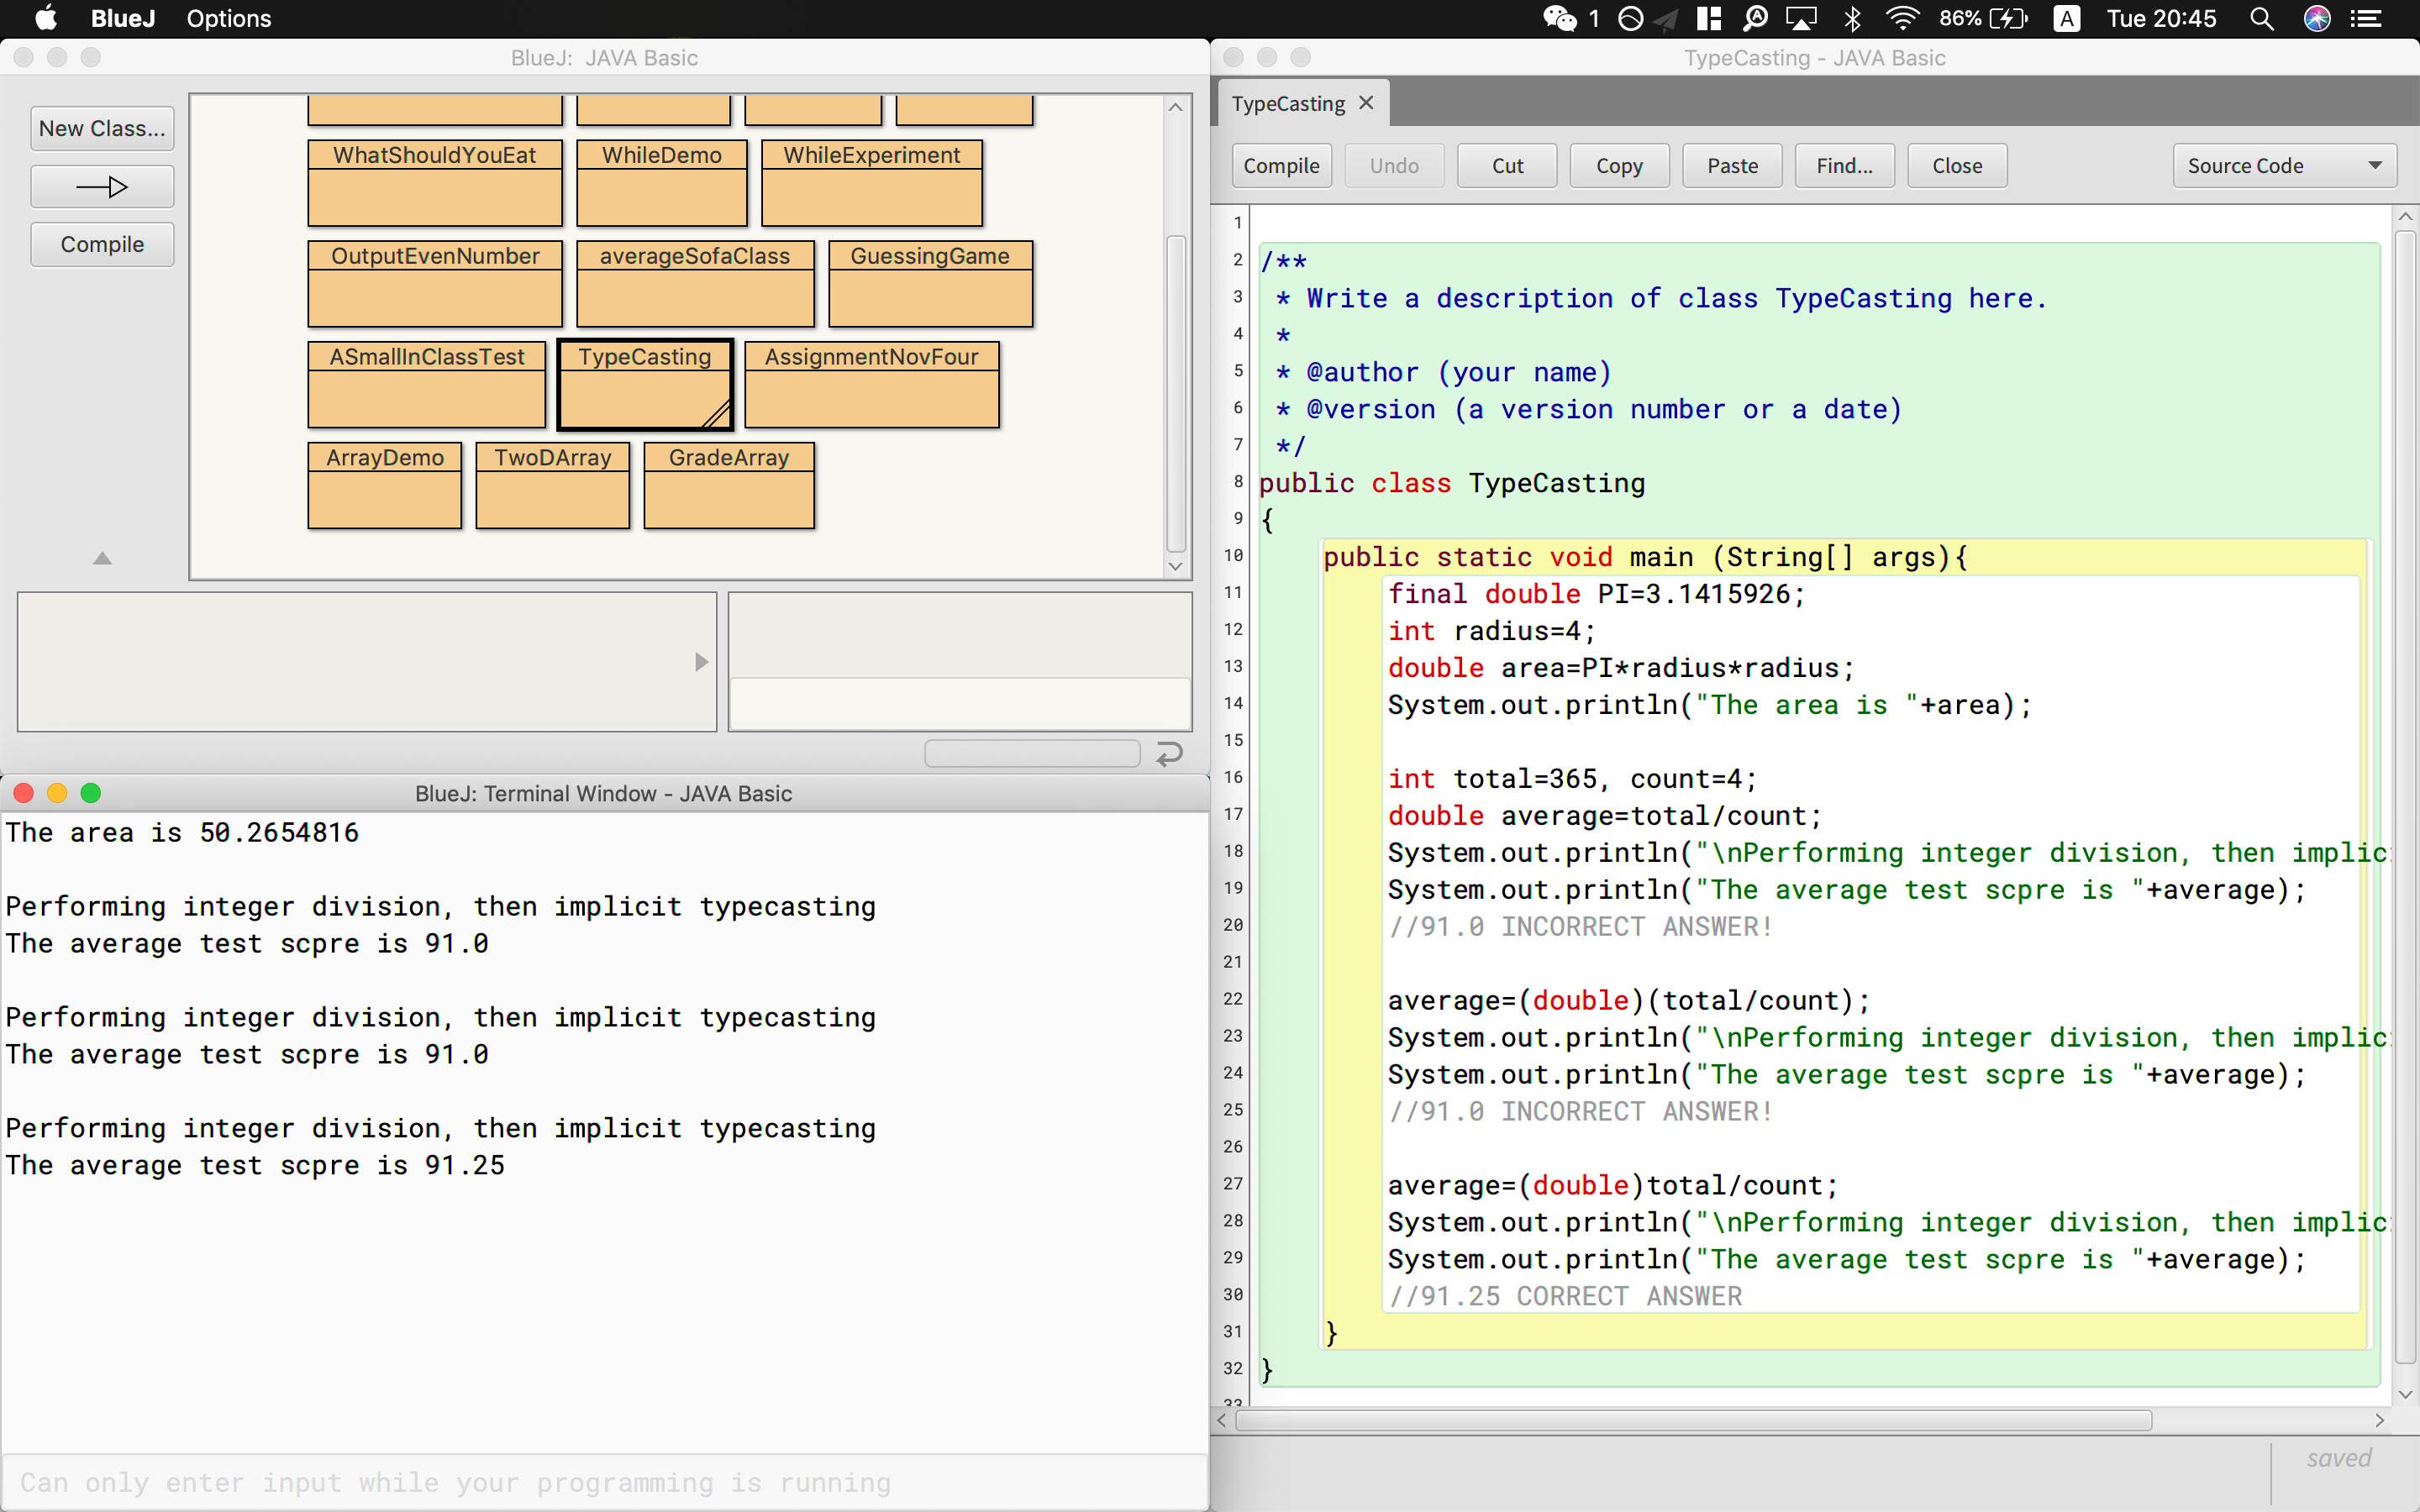Click the terminal input field

tap(604, 1482)
